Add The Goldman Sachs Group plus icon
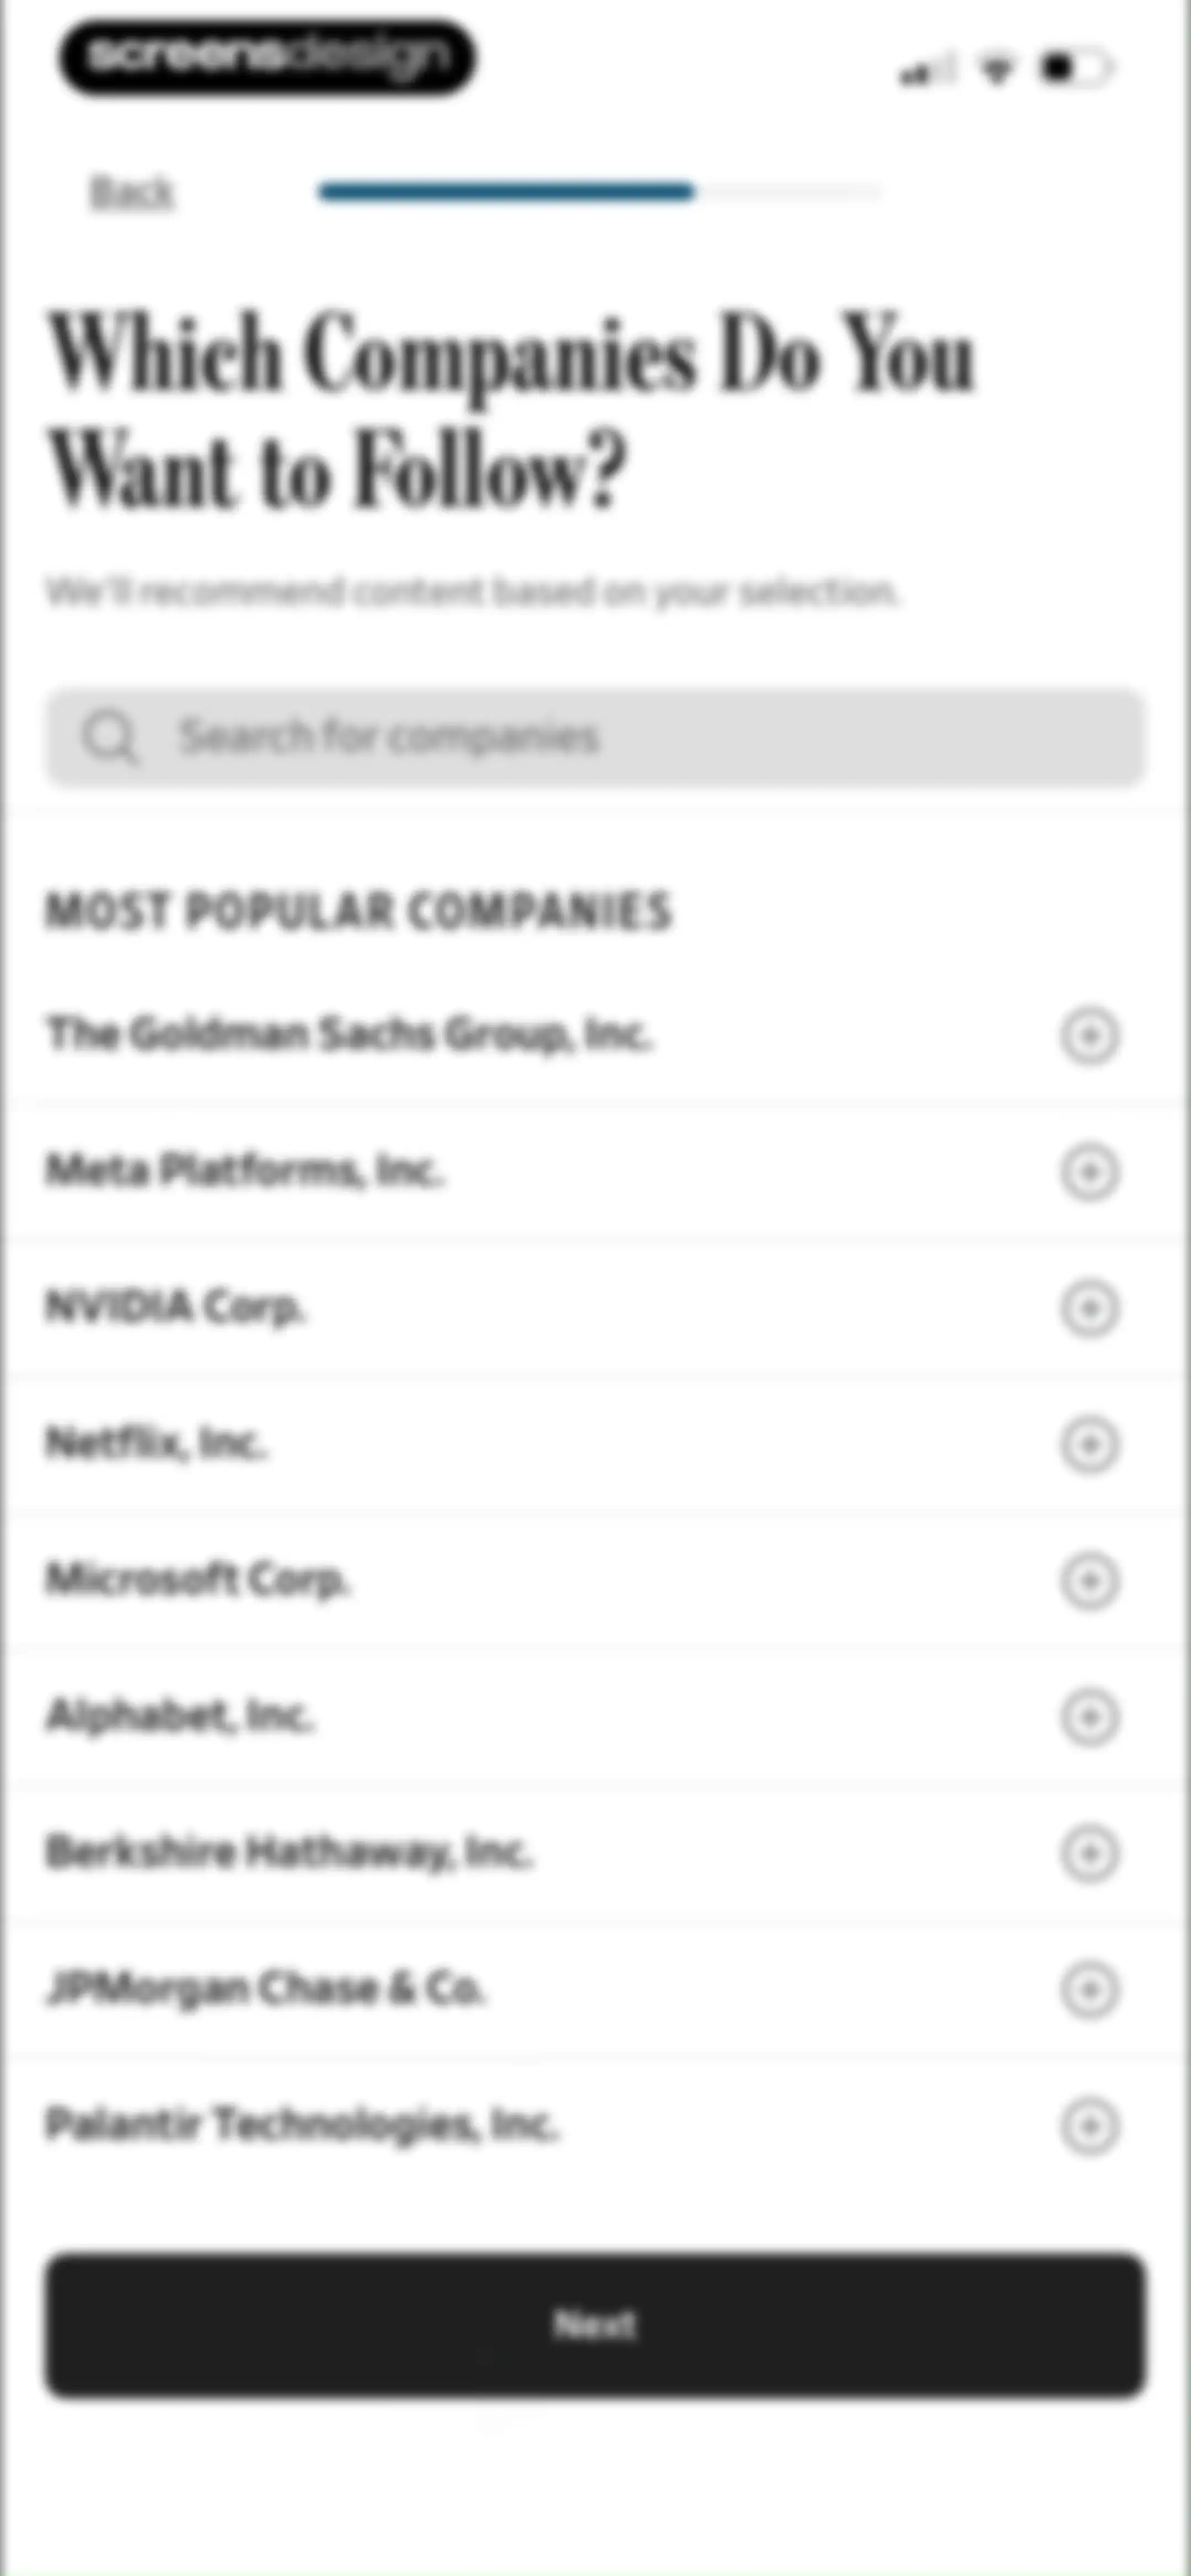Image resolution: width=1191 pixels, height=2576 pixels. click(x=1089, y=1035)
